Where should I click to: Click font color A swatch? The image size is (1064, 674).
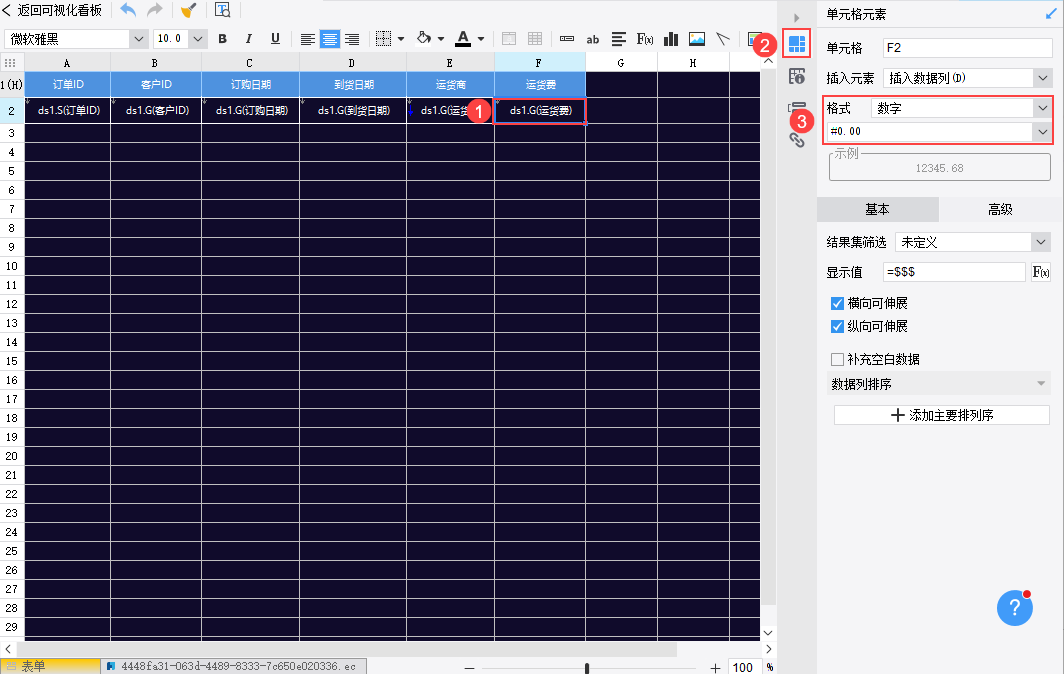[x=463, y=39]
